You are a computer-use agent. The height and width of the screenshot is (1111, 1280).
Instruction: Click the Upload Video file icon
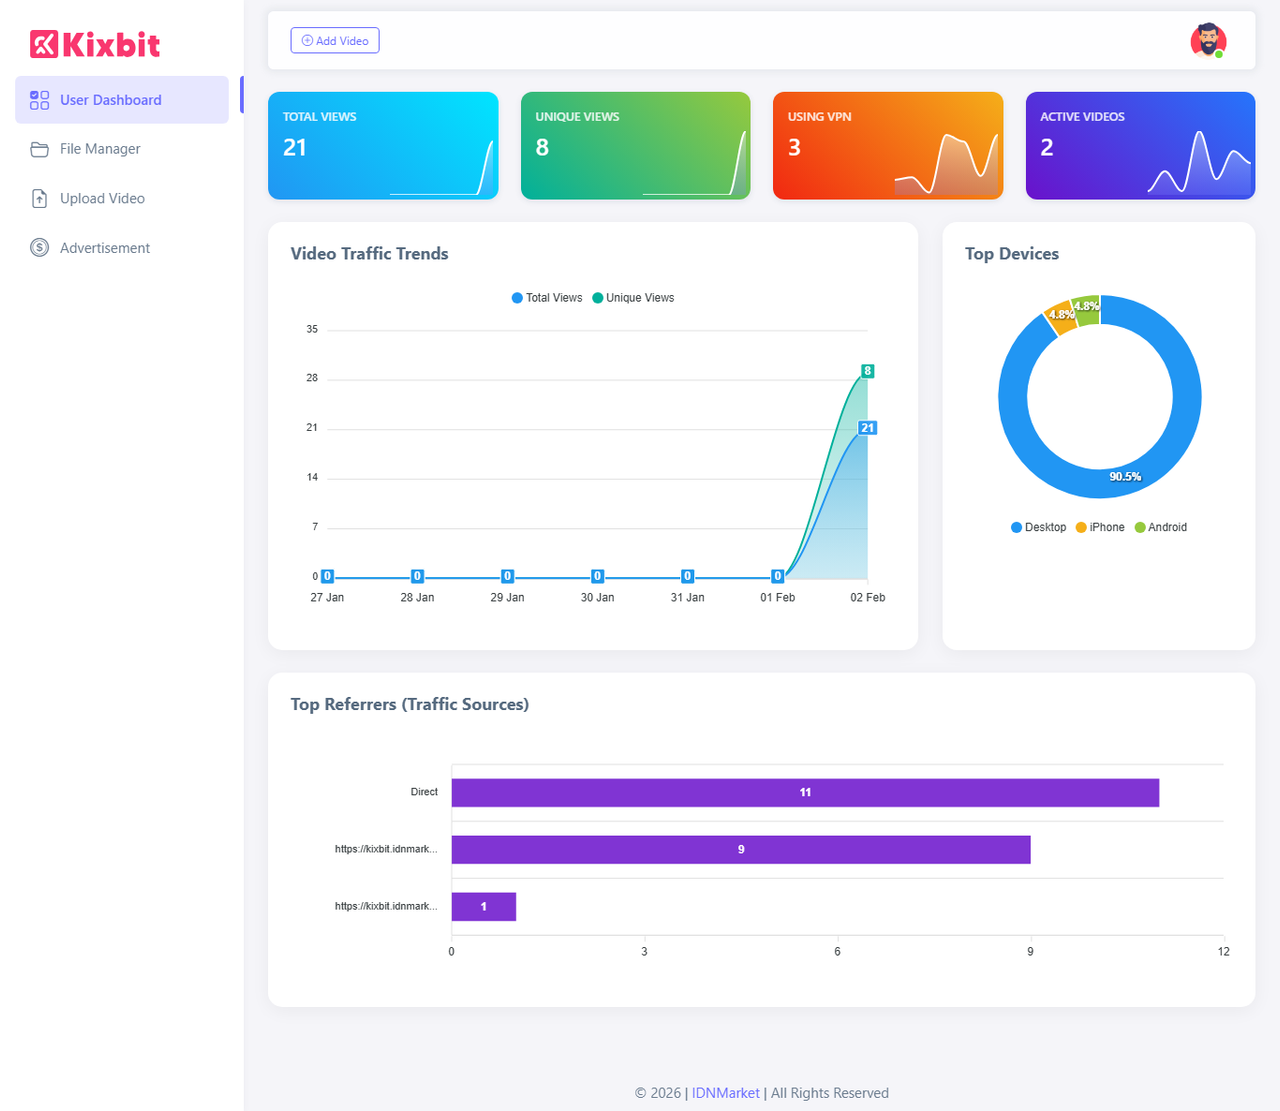pos(39,199)
